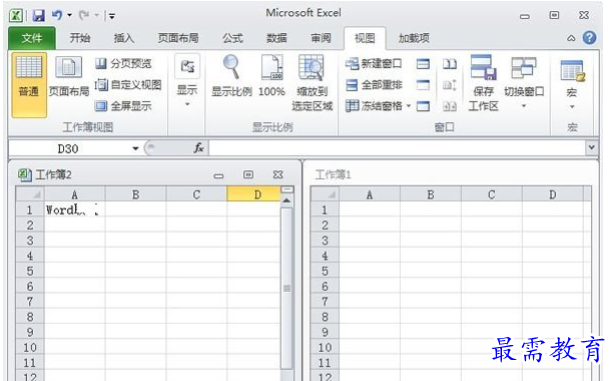613x381 pixels.
Task: Open the 文件 (File) tab
Action: (32, 38)
